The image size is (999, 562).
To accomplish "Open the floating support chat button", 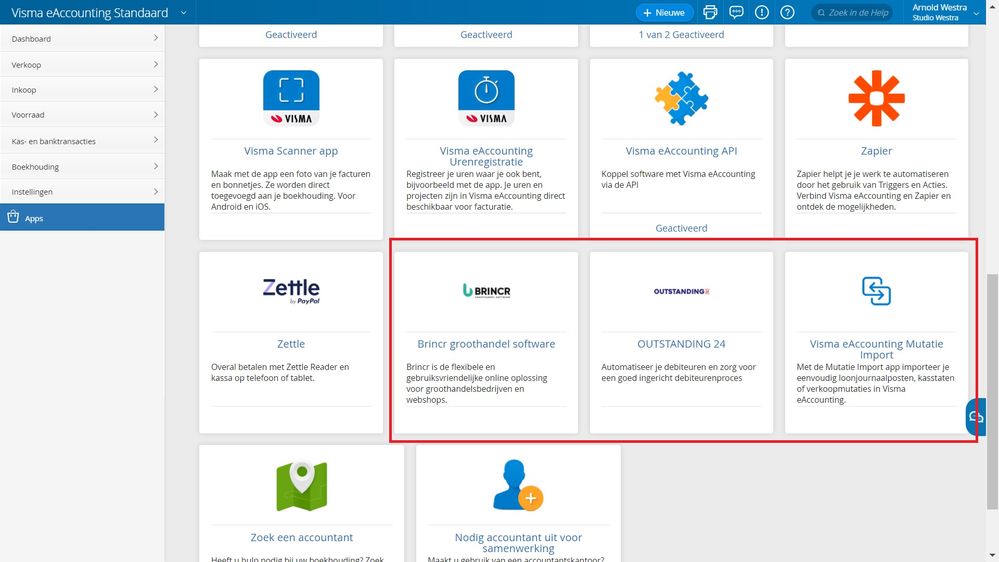I will (x=975, y=417).
